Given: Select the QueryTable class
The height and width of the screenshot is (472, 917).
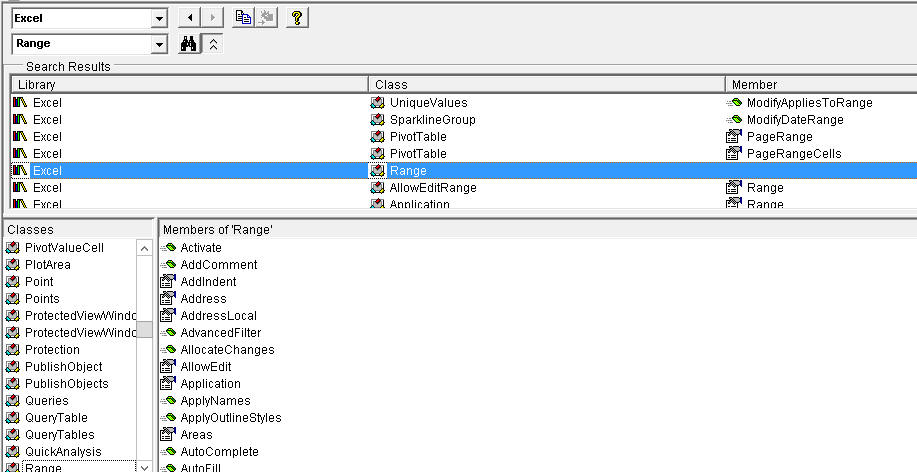Looking at the screenshot, I should pyautogui.click(x=56, y=418).
